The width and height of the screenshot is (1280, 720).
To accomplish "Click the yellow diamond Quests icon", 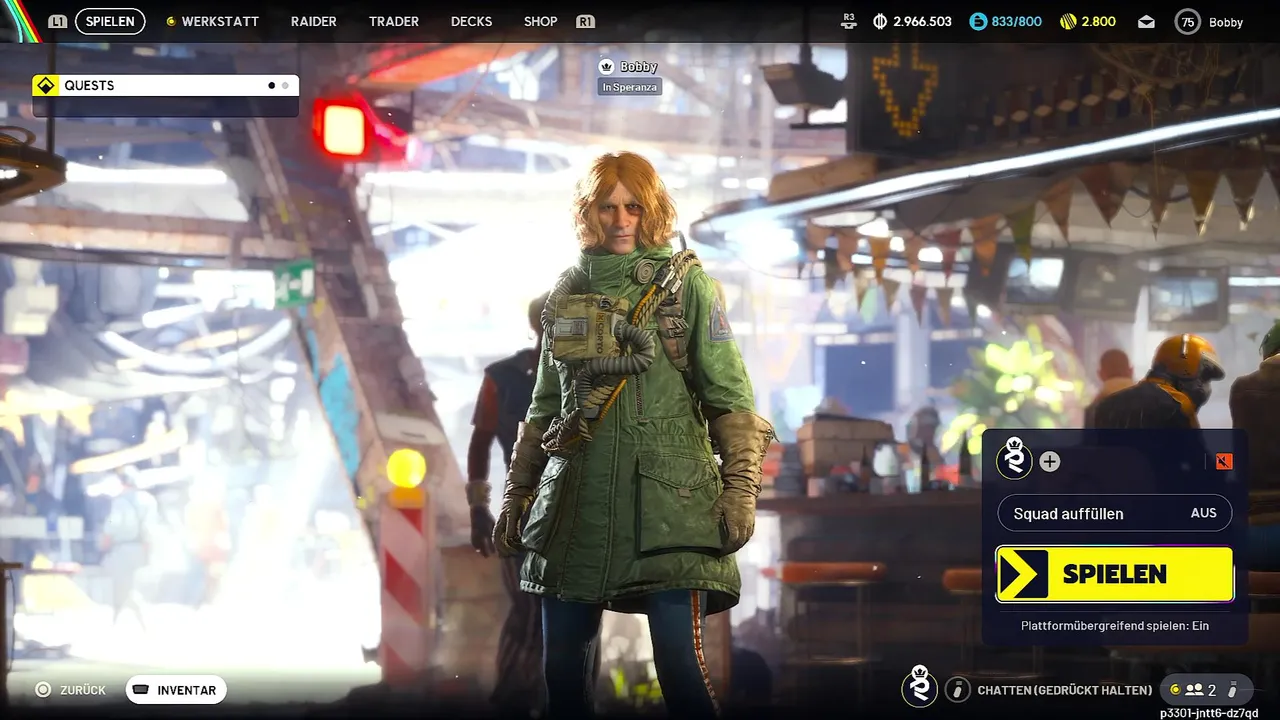I will [44, 86].
